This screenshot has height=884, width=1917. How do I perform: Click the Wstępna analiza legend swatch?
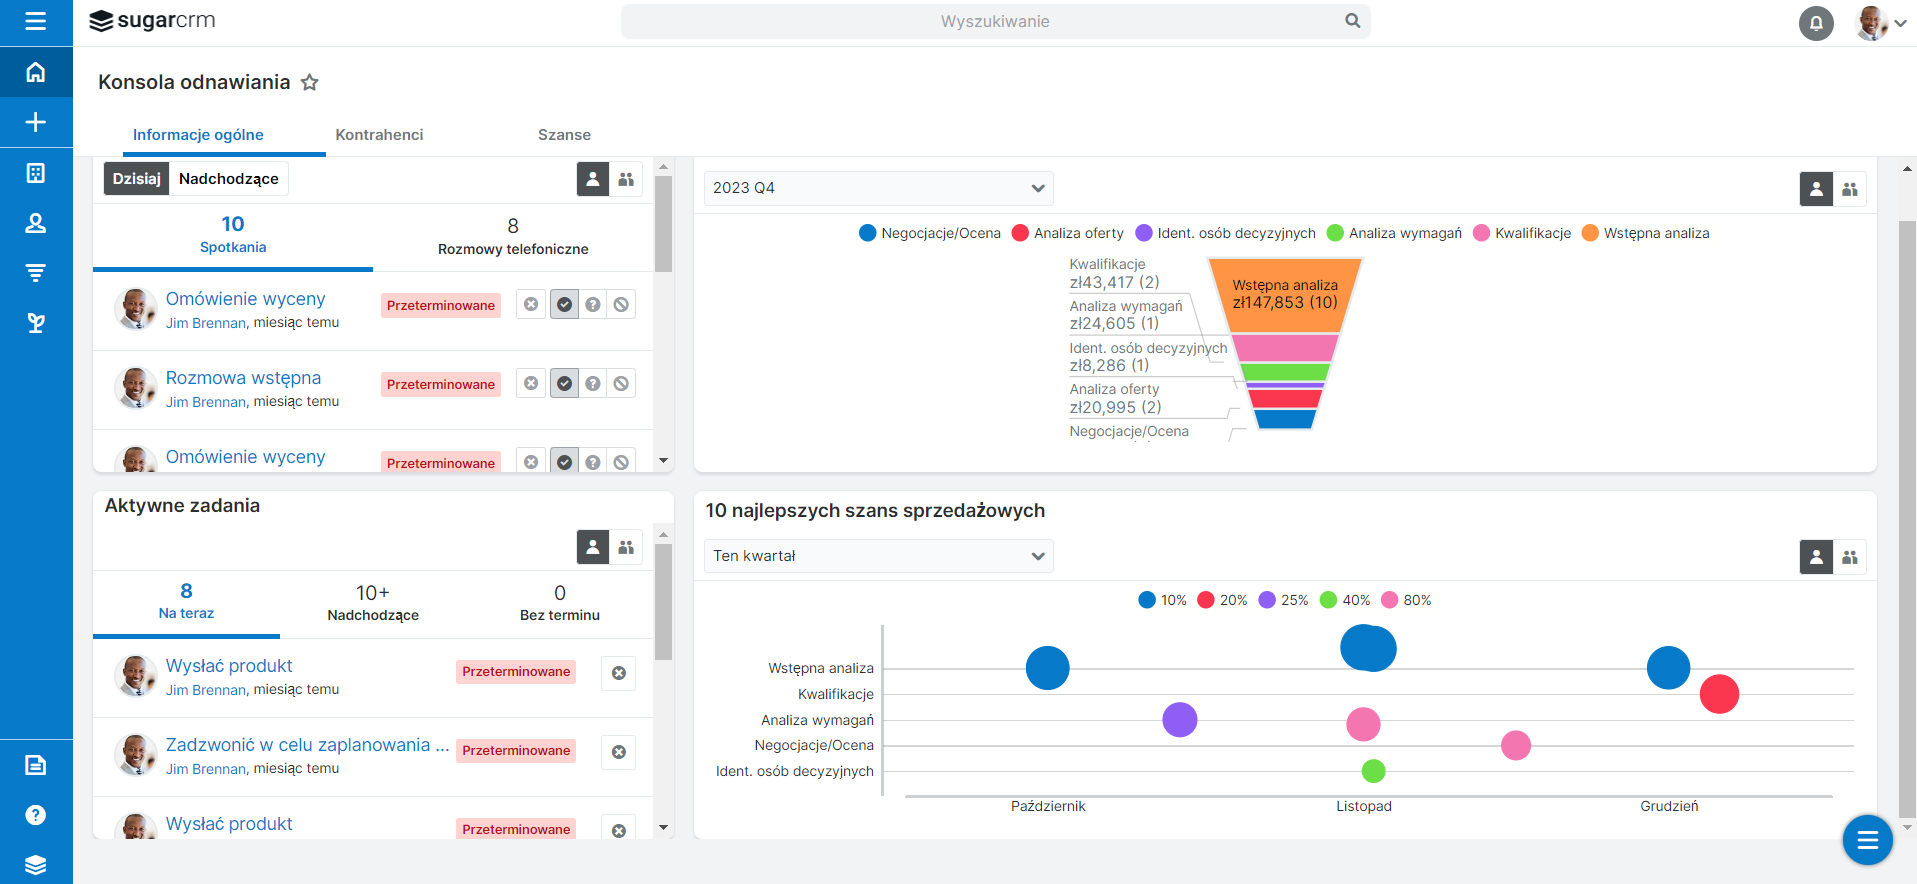pos(1590,233)
